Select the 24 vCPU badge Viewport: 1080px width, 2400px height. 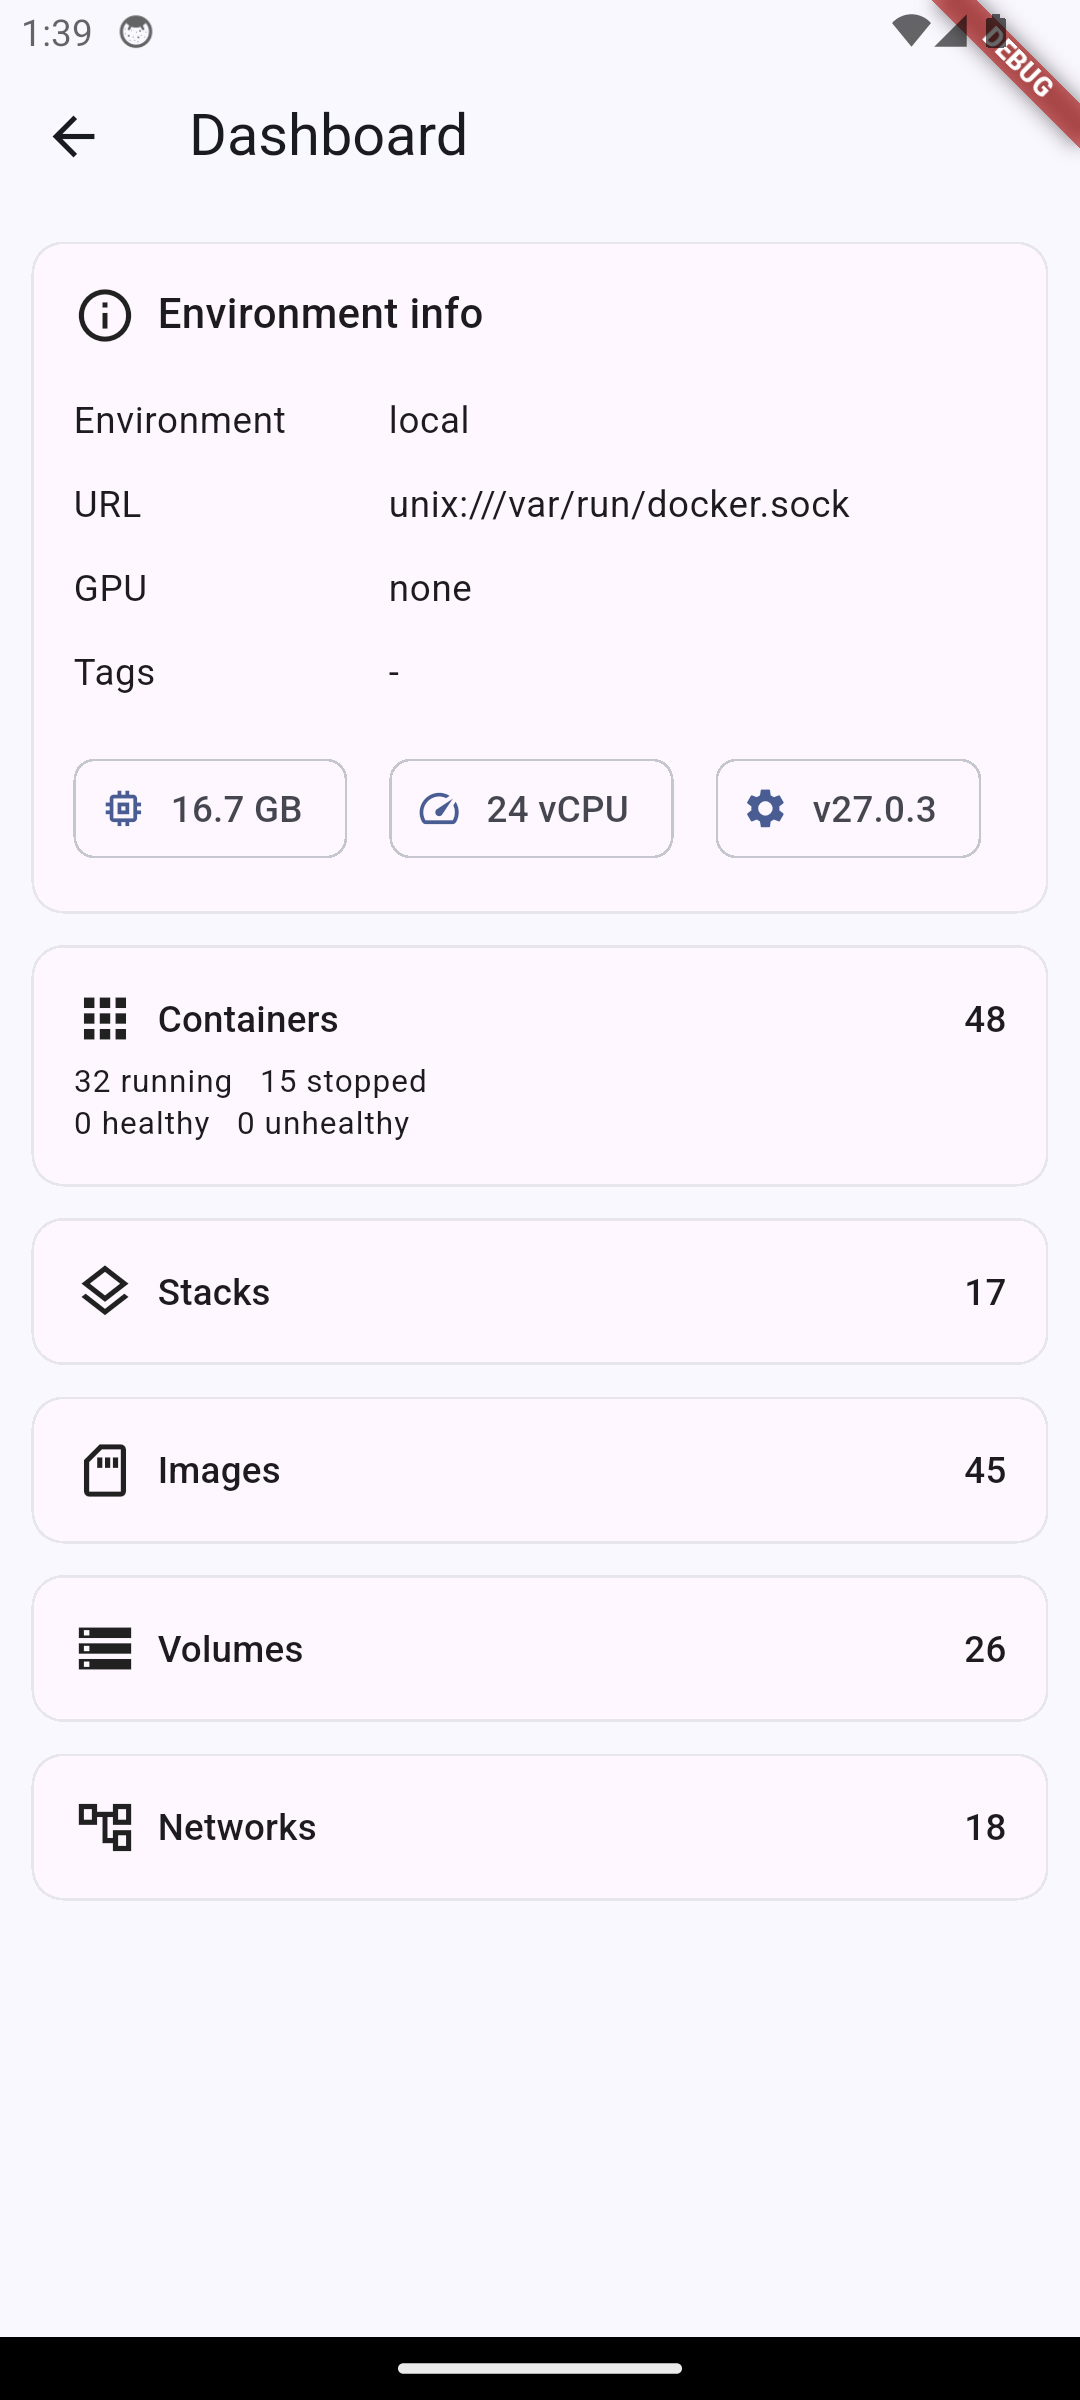pyautogui.click(x=530, y=808)
